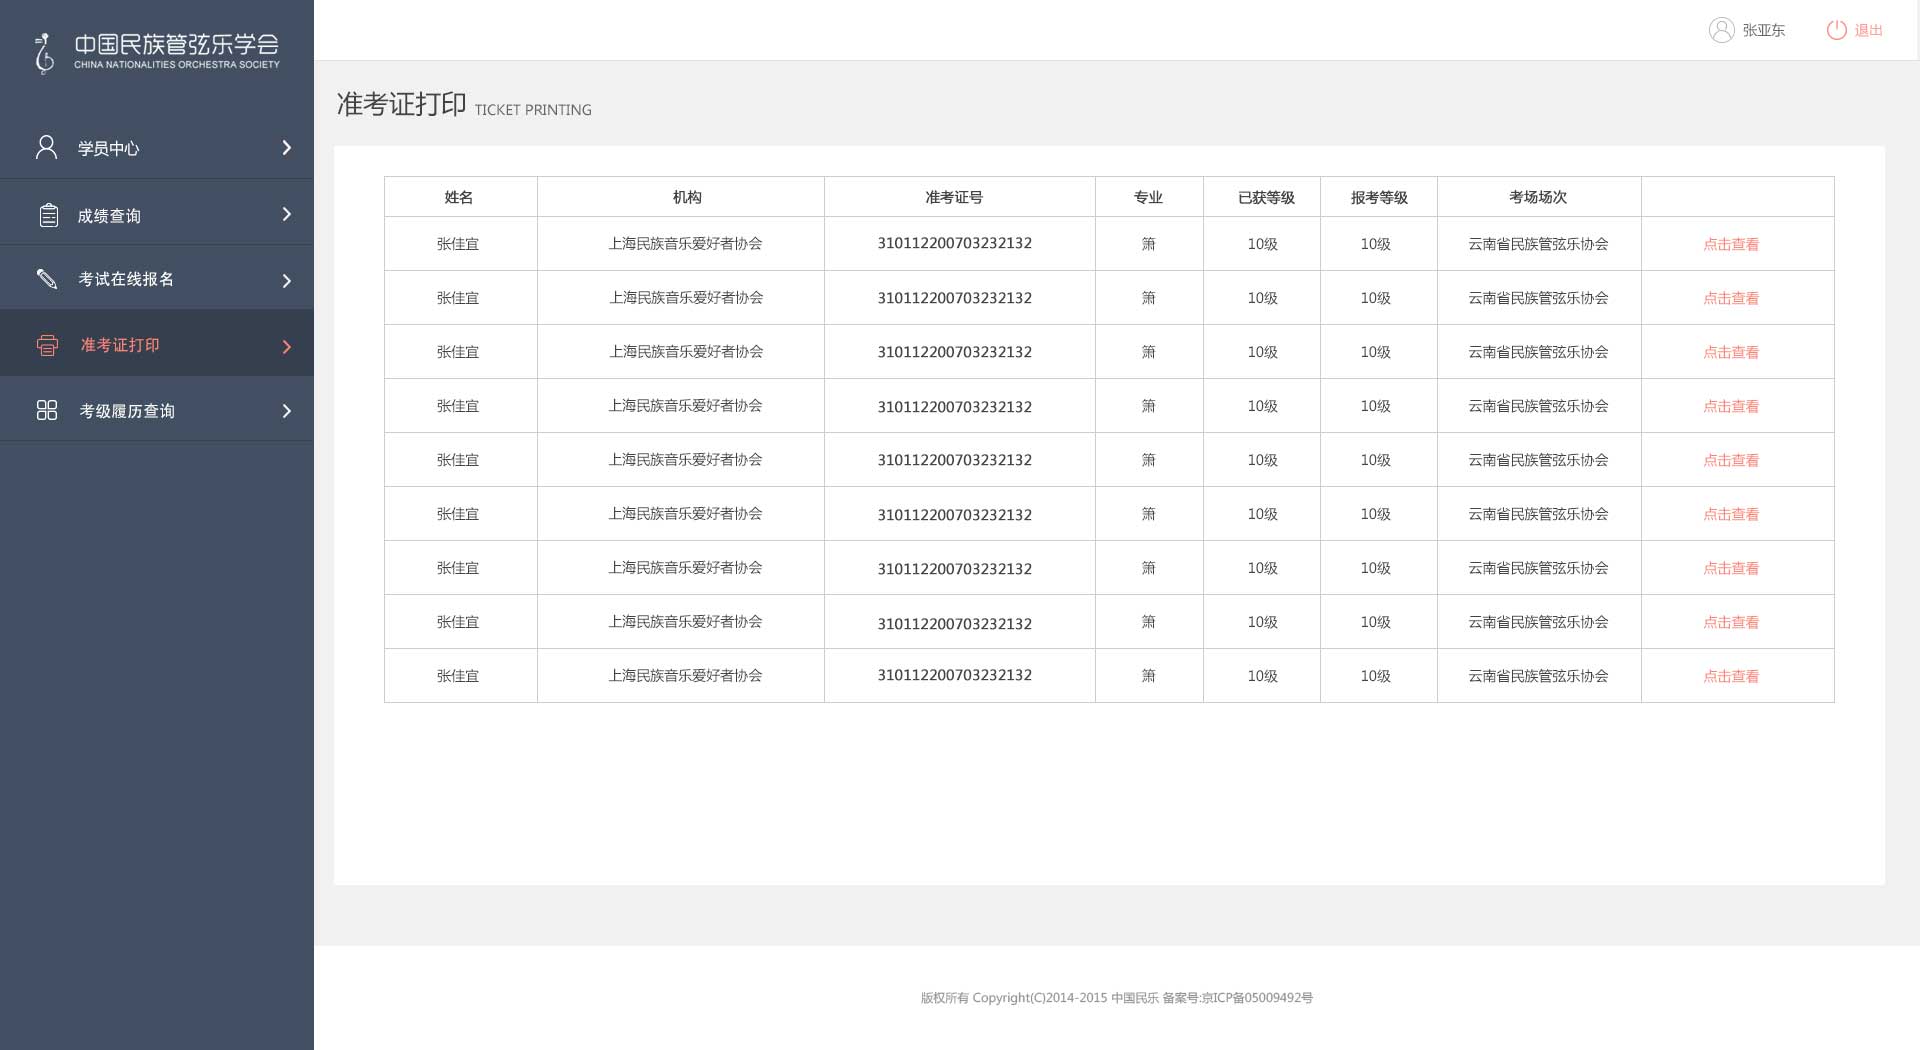
Task: Click the treble clef society logo icon
Action: point(44,53)
